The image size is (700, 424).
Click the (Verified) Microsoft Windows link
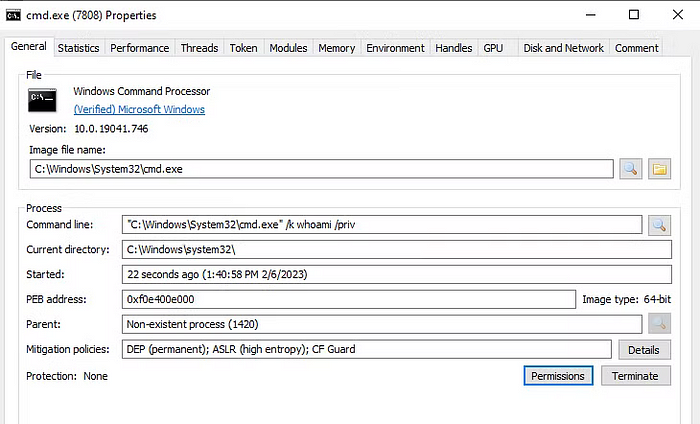click(x=139, y=109)
